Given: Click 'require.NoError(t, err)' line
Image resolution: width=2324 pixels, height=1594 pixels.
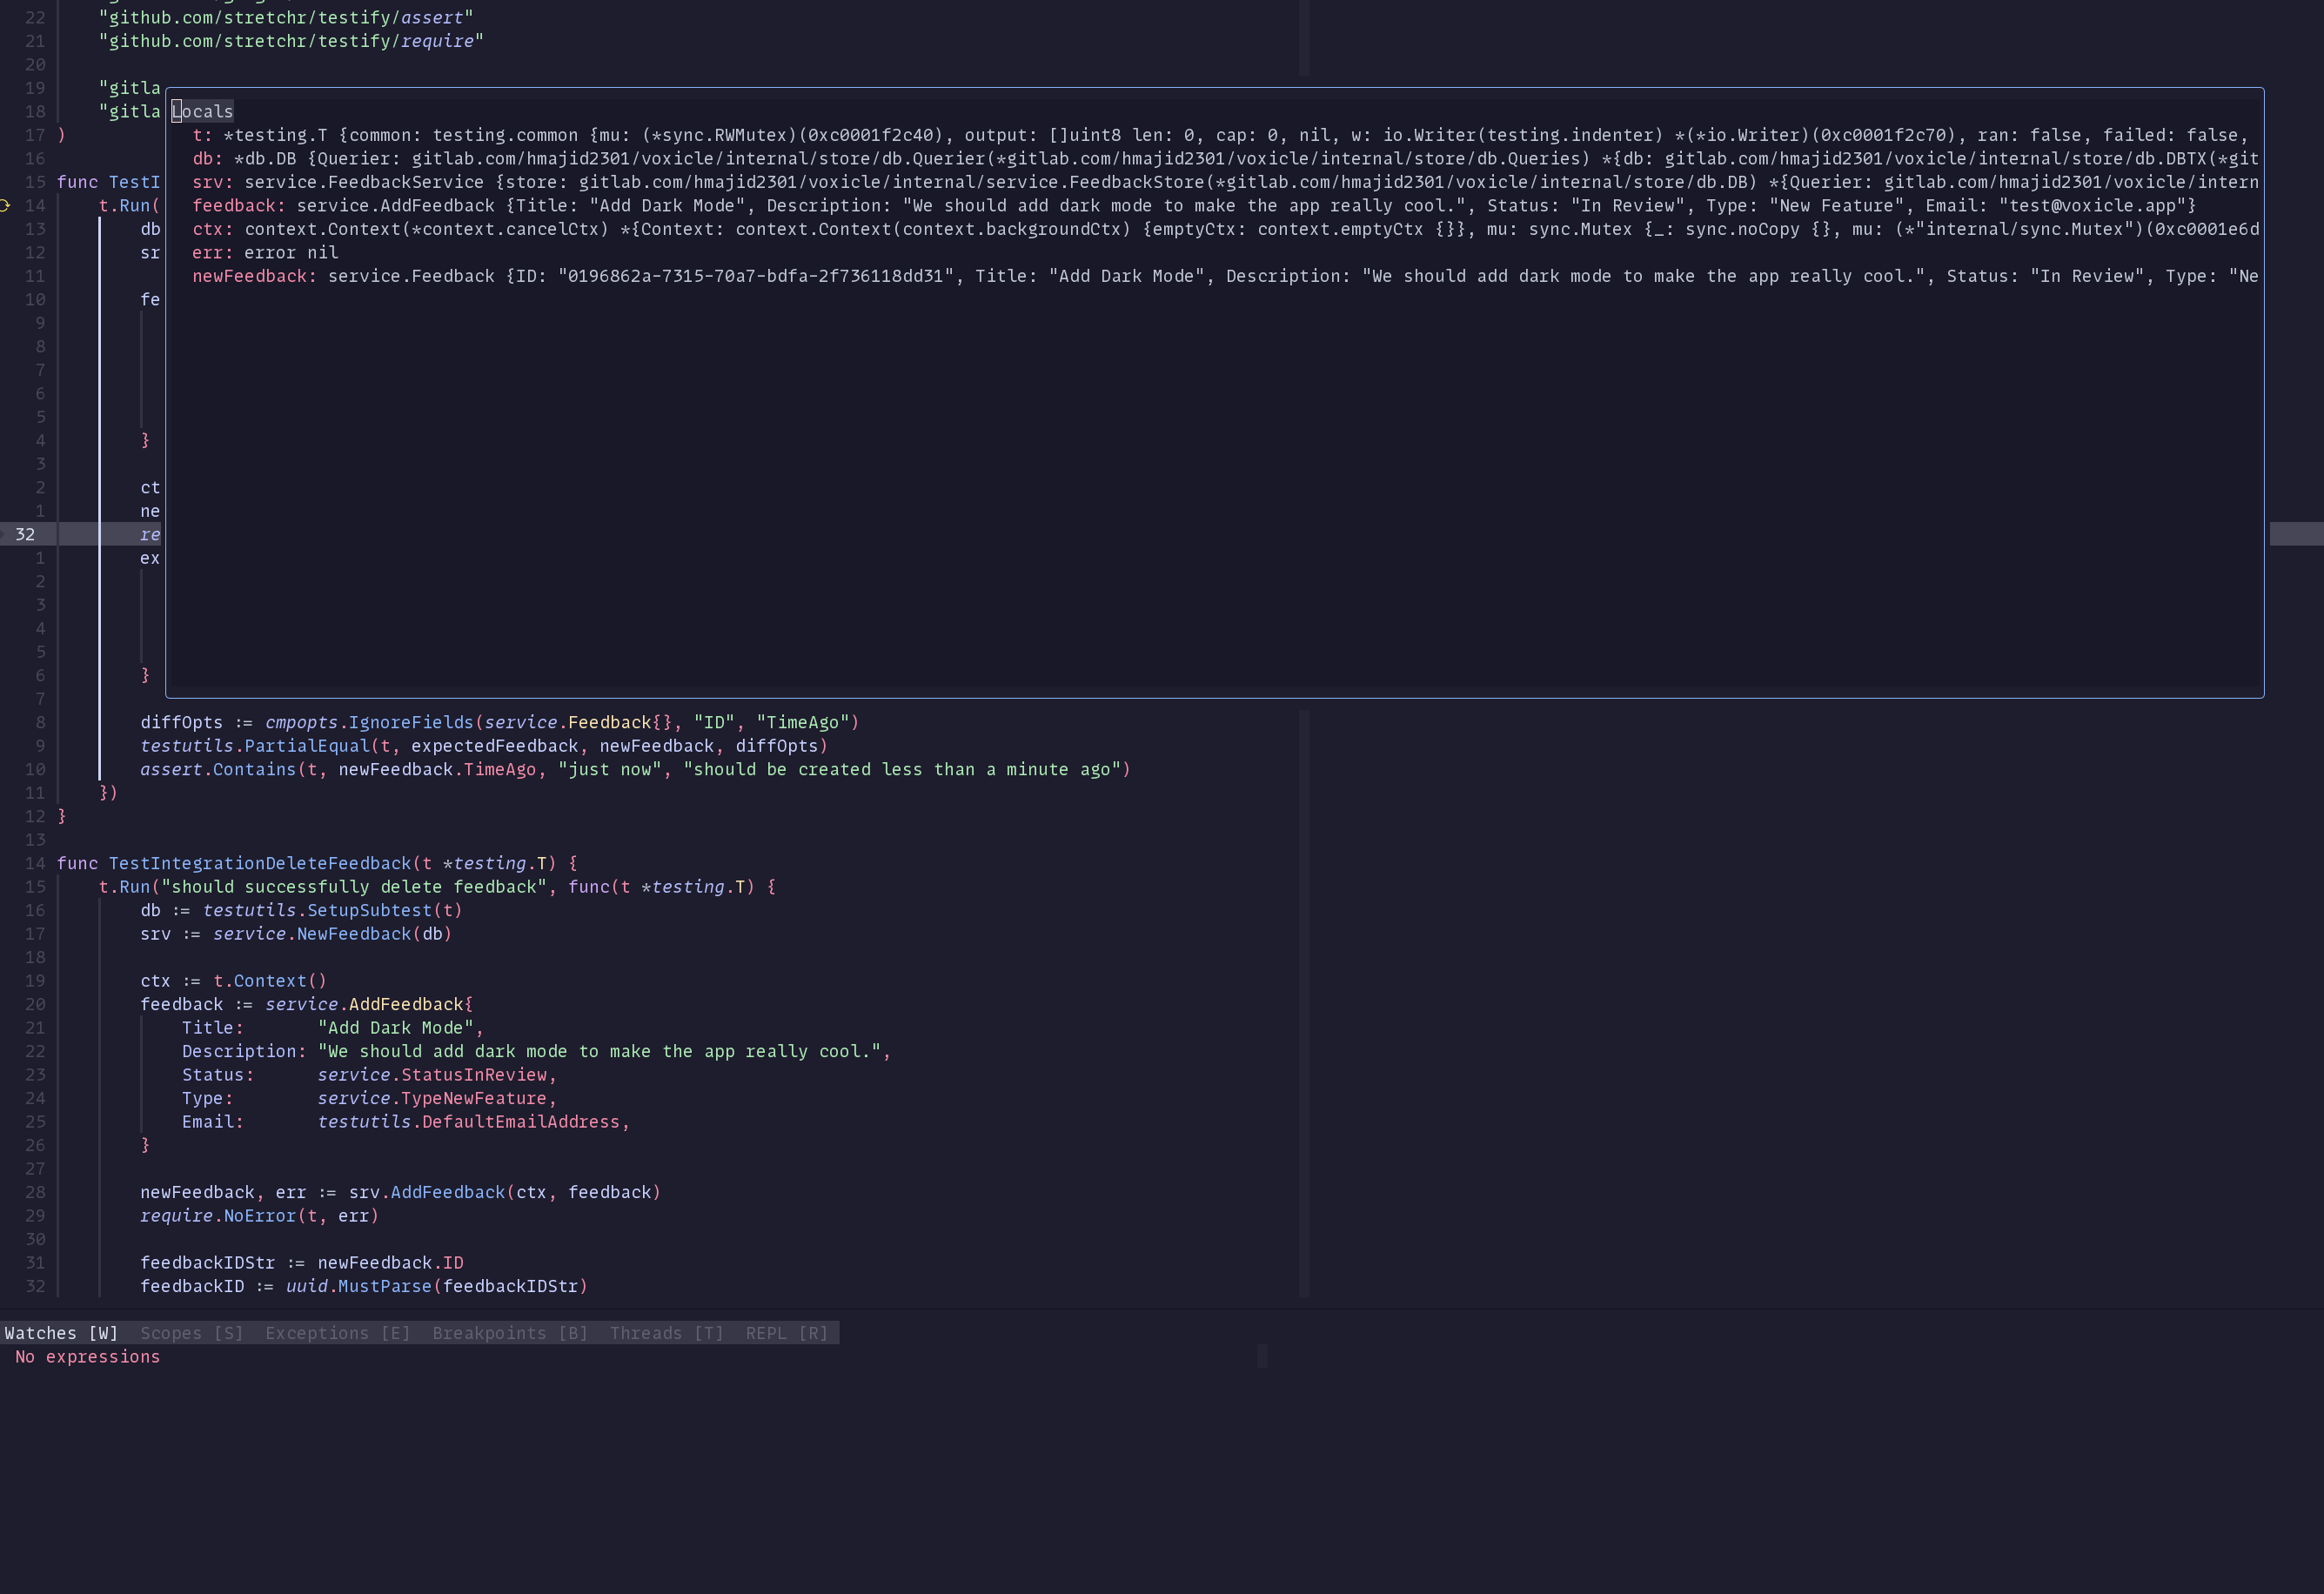Looking at the screenshot, I should pos(260,1216).
